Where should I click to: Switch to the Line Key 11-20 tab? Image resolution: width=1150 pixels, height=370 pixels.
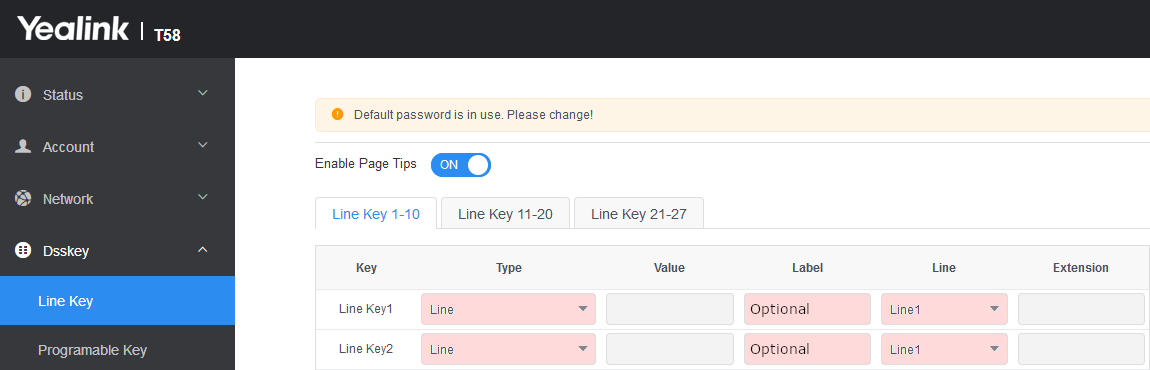coord(505,214)
